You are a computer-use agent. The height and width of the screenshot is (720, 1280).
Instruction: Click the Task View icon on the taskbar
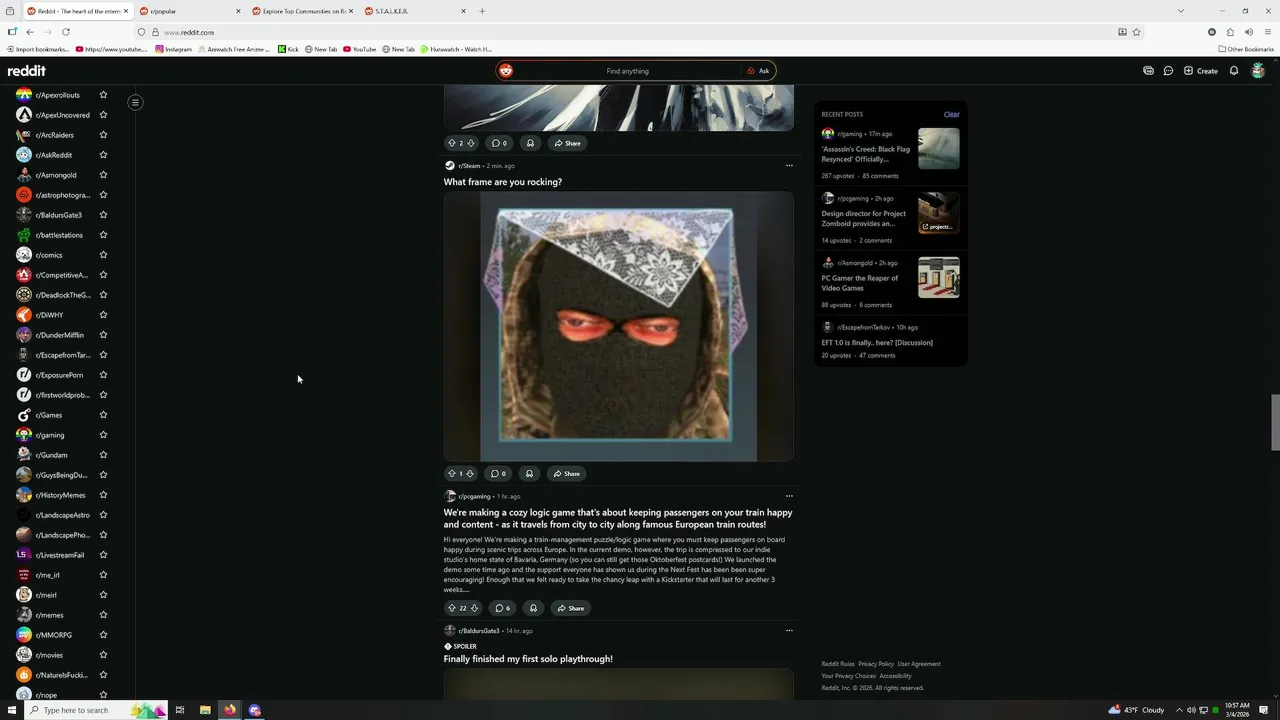[x=180, y=710]
